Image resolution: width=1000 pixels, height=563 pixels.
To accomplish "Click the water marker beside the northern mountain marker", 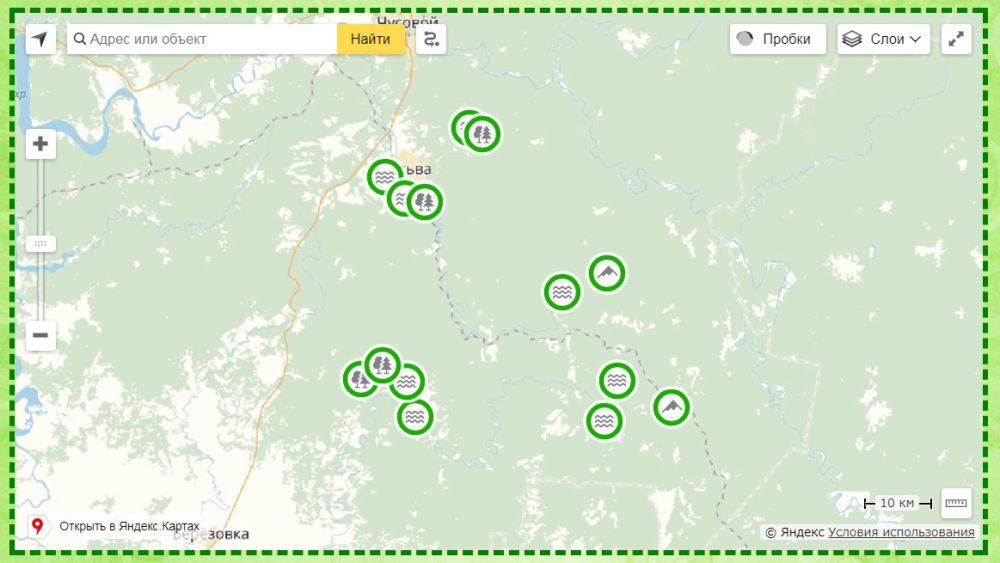I will click(562, 292).
